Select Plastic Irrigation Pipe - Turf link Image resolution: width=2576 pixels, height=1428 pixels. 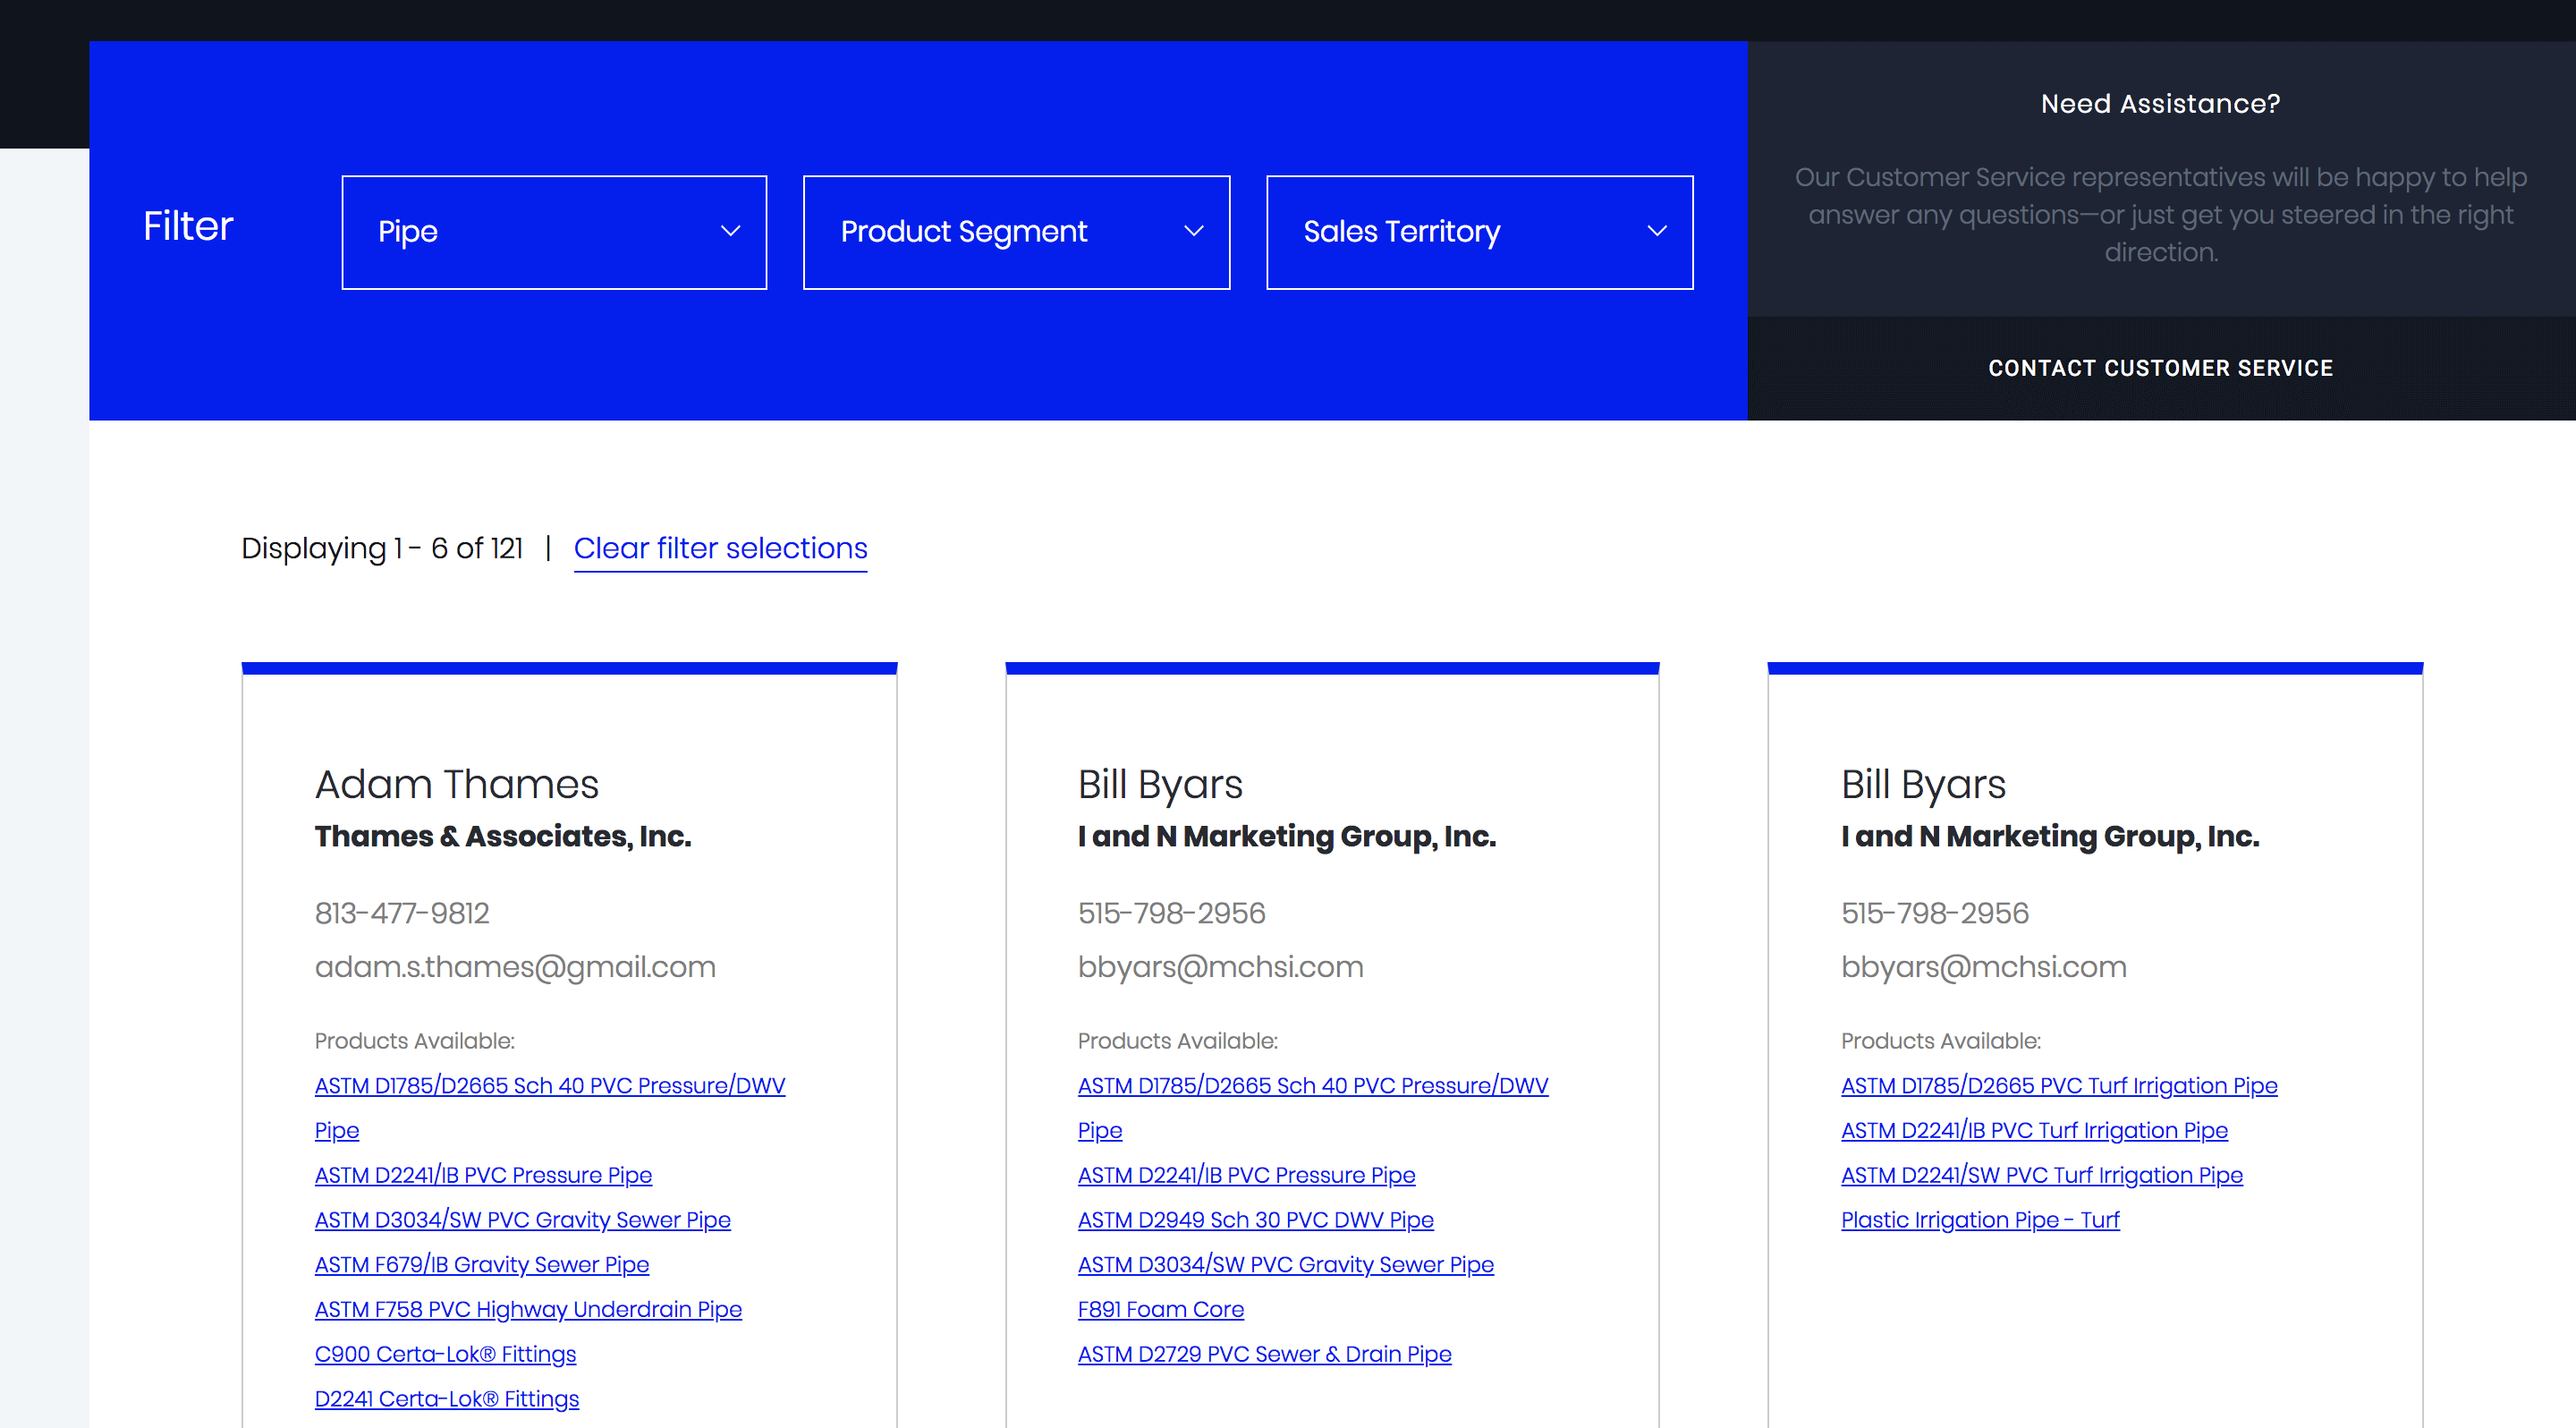point(1979,1220)
